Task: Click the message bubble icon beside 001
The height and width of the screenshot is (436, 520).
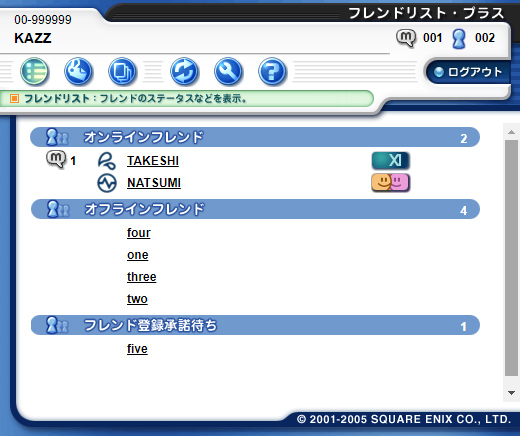Action: 406,38
